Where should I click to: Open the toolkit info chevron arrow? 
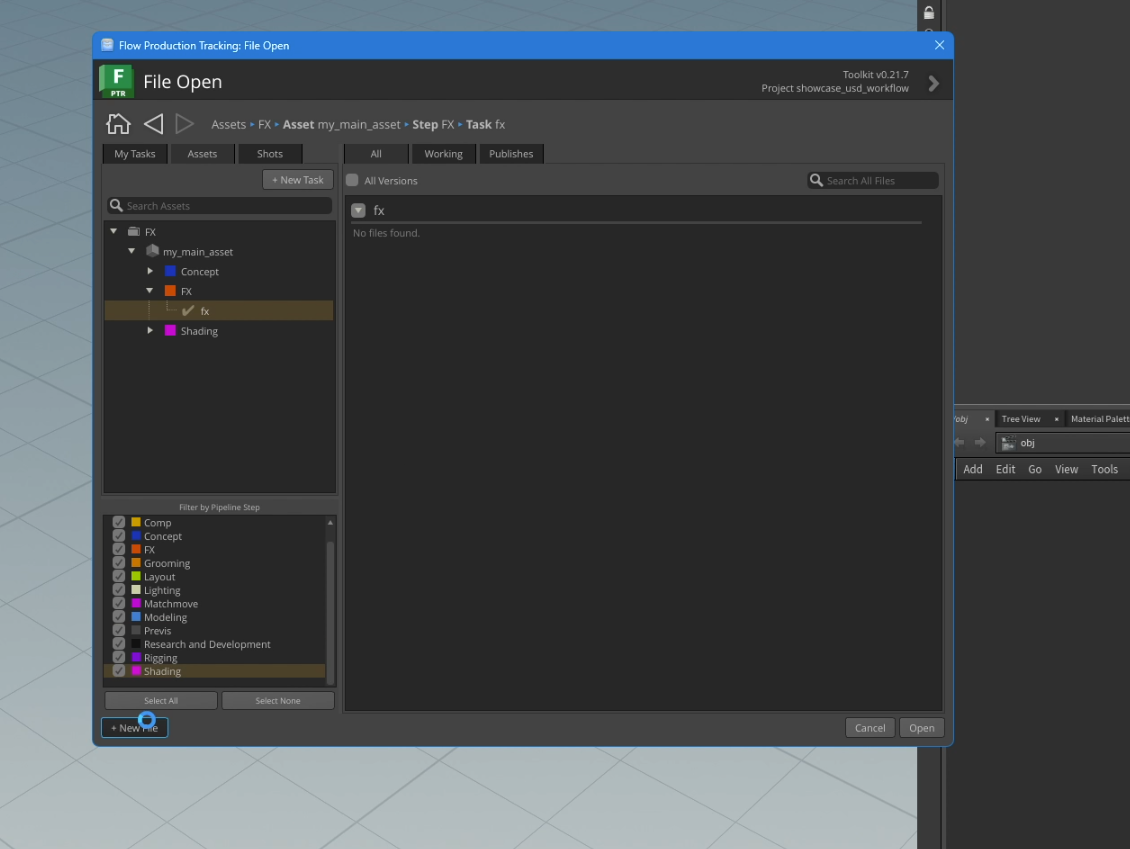tap(933, 84)
